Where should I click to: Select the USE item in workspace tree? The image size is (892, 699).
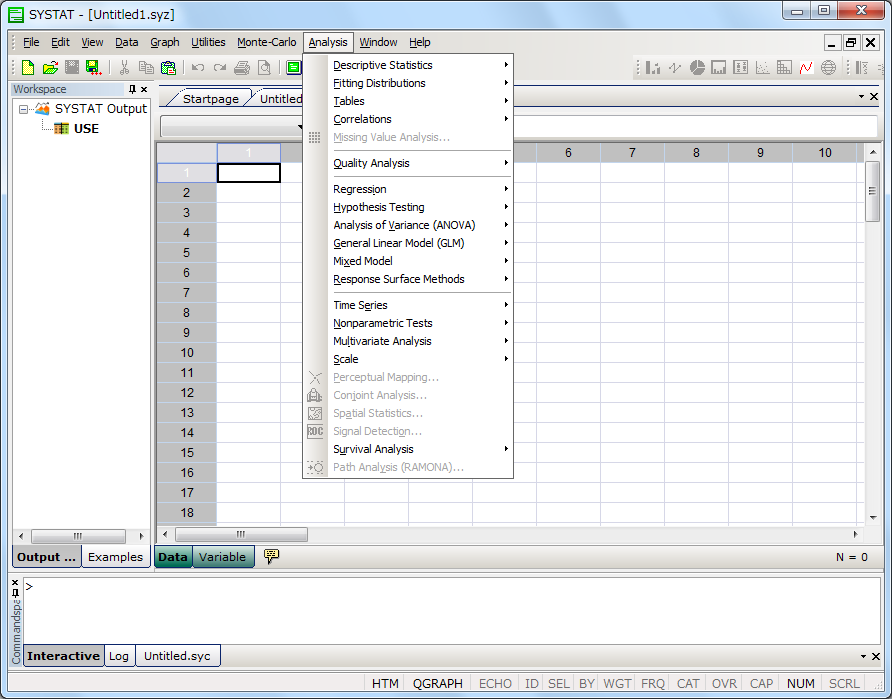(x=86, y=128)
